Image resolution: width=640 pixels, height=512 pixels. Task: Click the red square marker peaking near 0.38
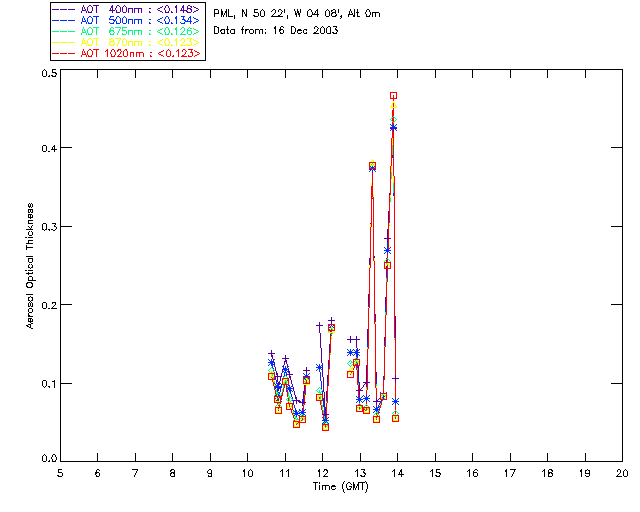click(x=372, y=166)
